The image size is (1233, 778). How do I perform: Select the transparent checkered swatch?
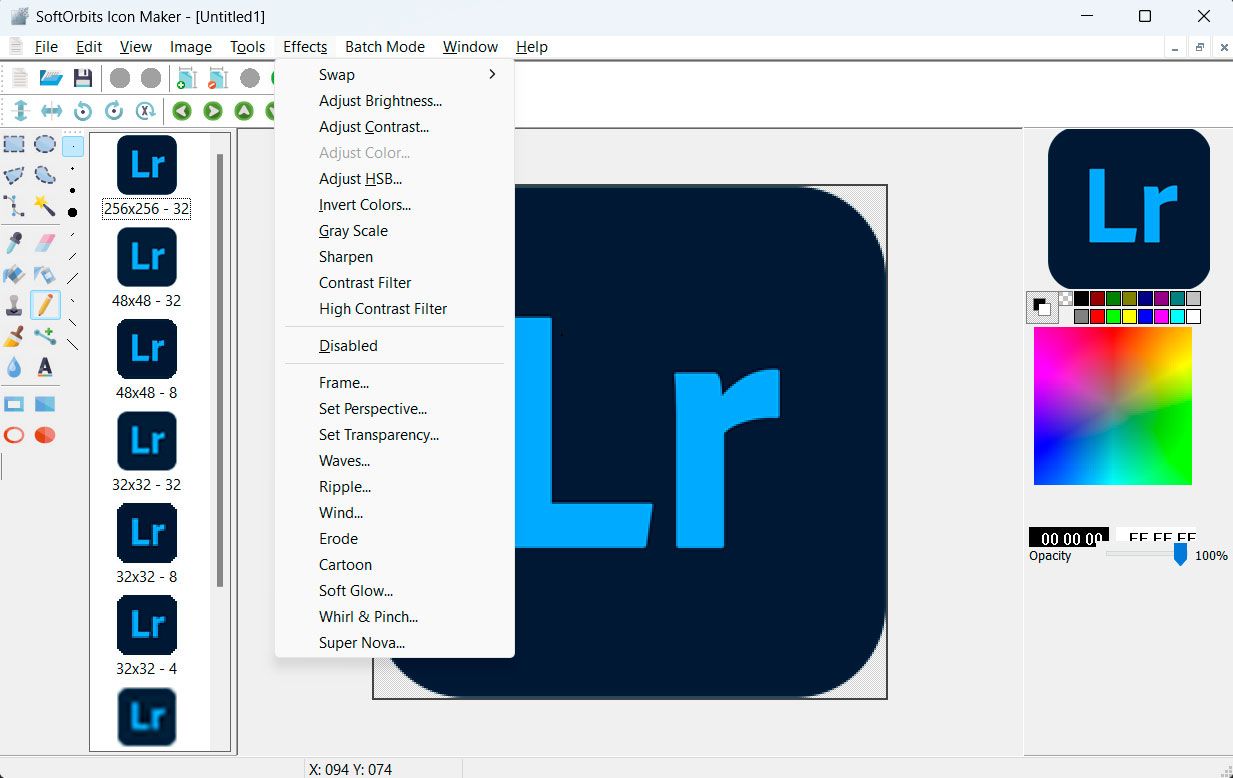pos(1066,298)
